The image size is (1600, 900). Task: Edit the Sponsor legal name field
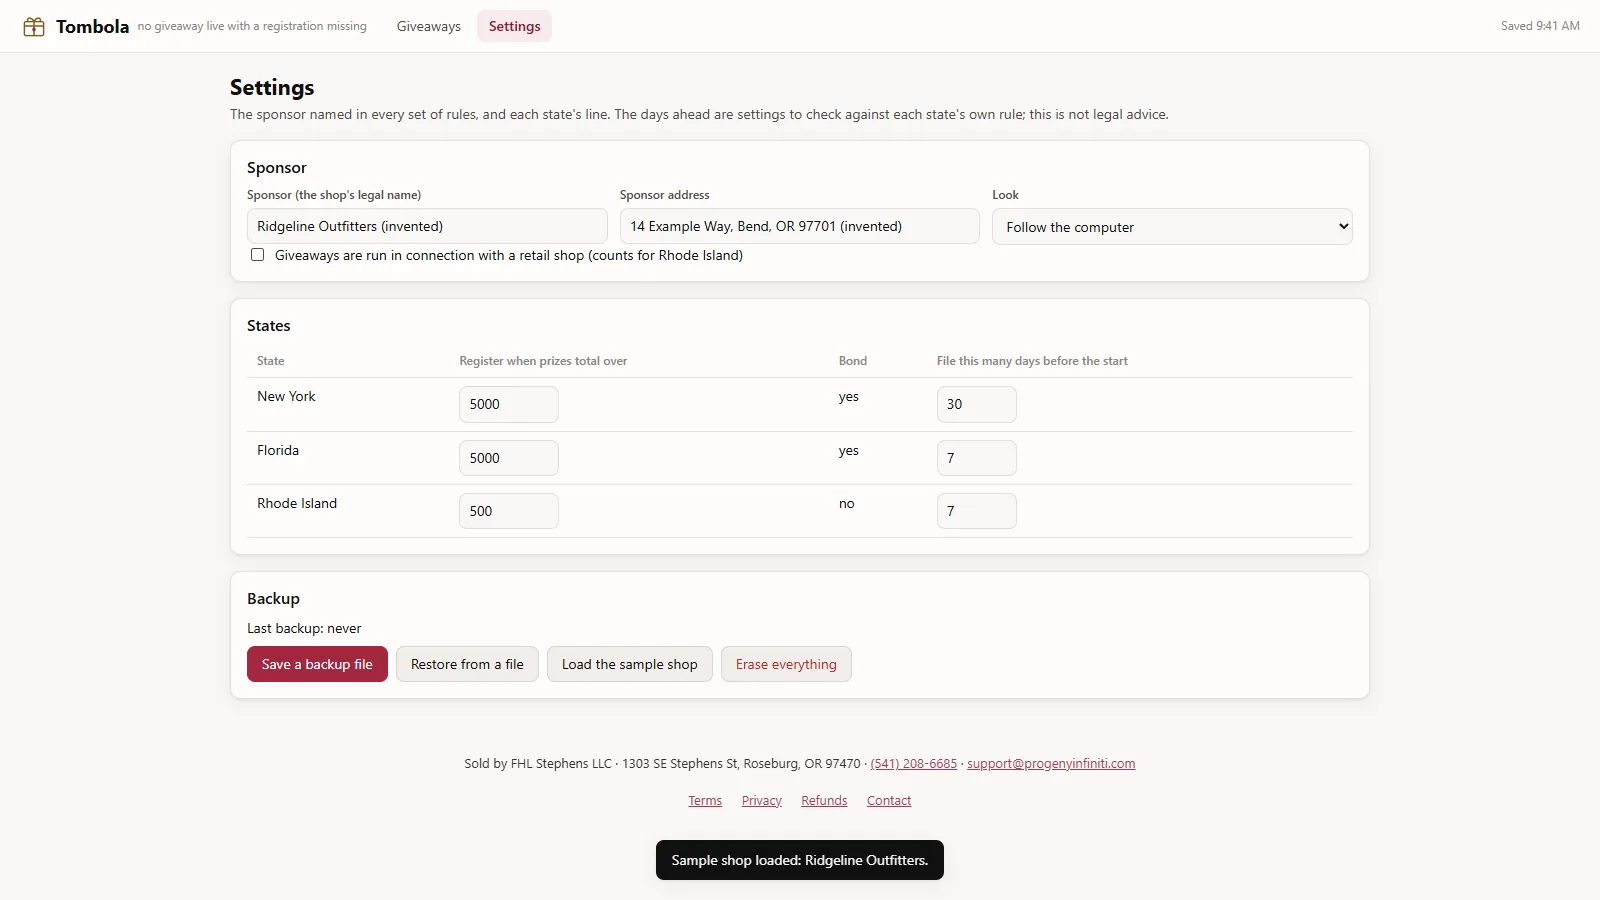coord(427,226)
